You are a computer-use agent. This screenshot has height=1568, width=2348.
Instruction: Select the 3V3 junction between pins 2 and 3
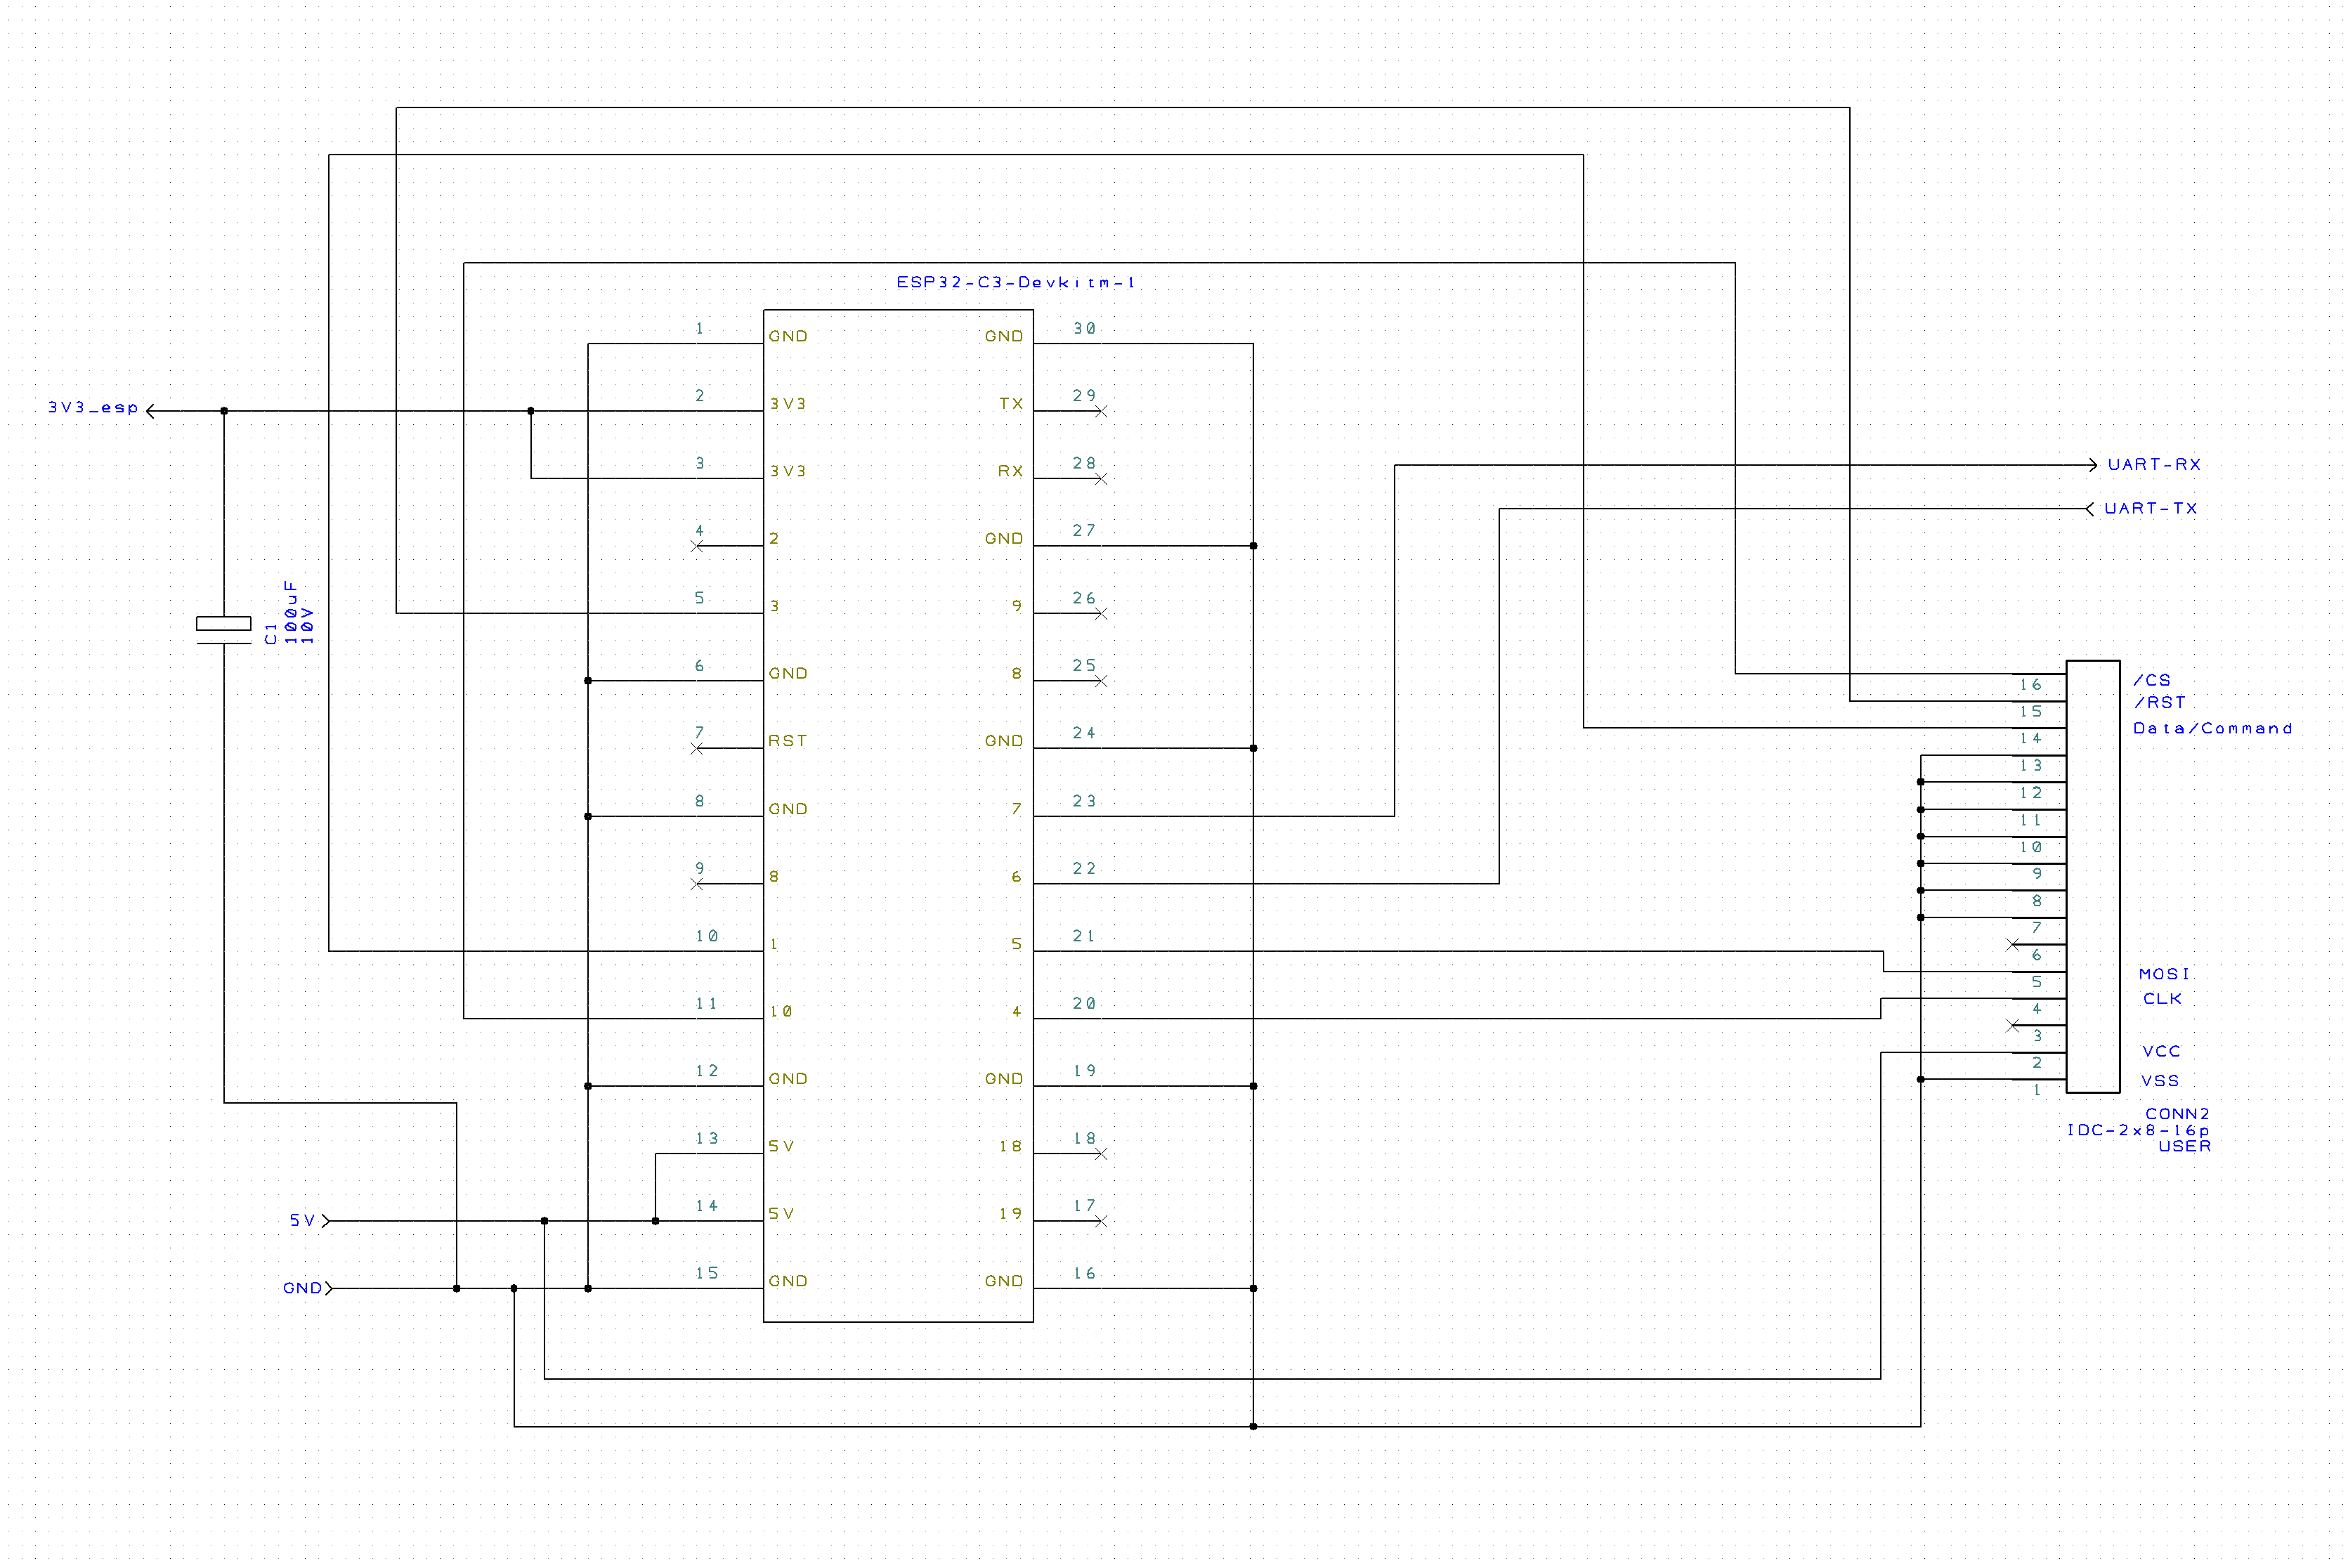(x=531, y=411)
